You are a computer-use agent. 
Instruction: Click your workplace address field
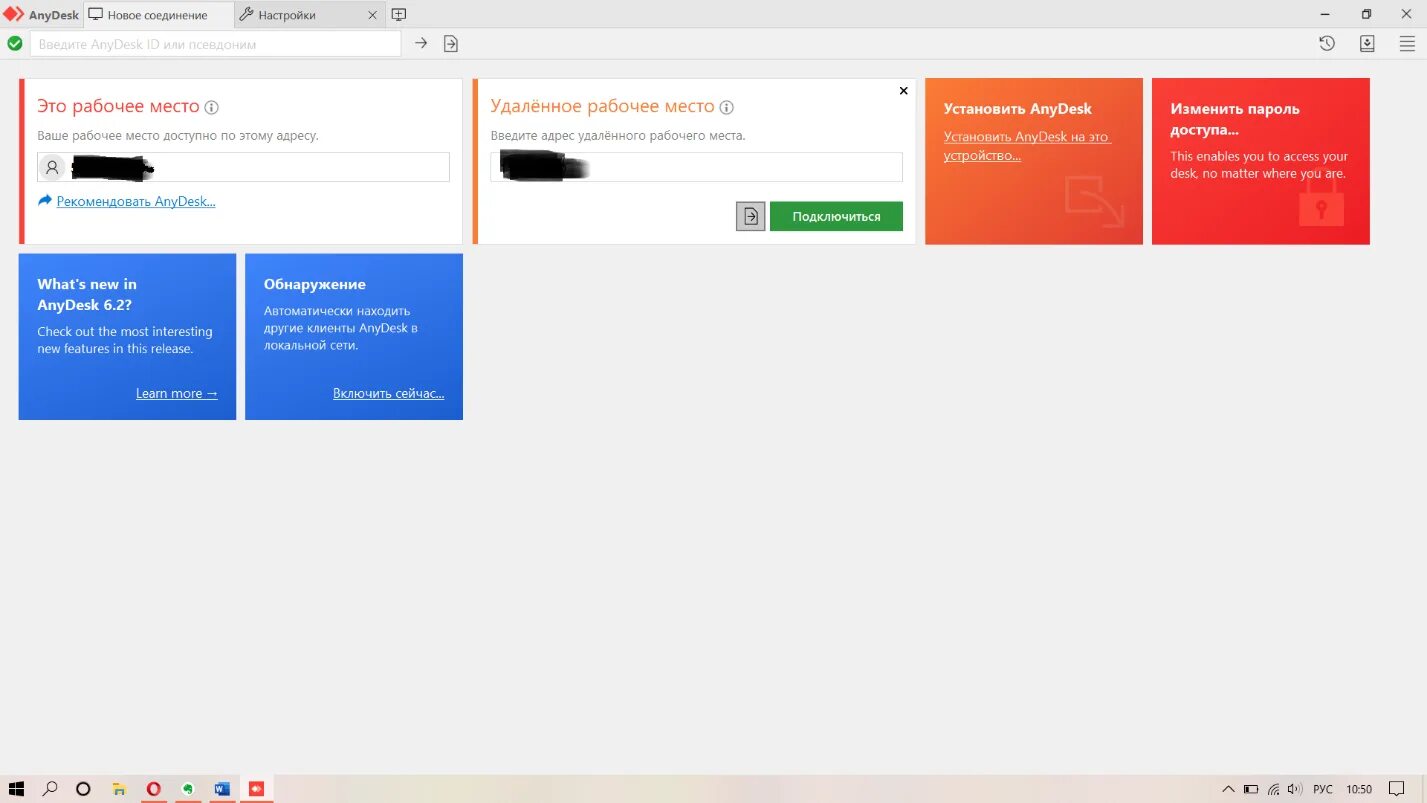coord(243,167)
